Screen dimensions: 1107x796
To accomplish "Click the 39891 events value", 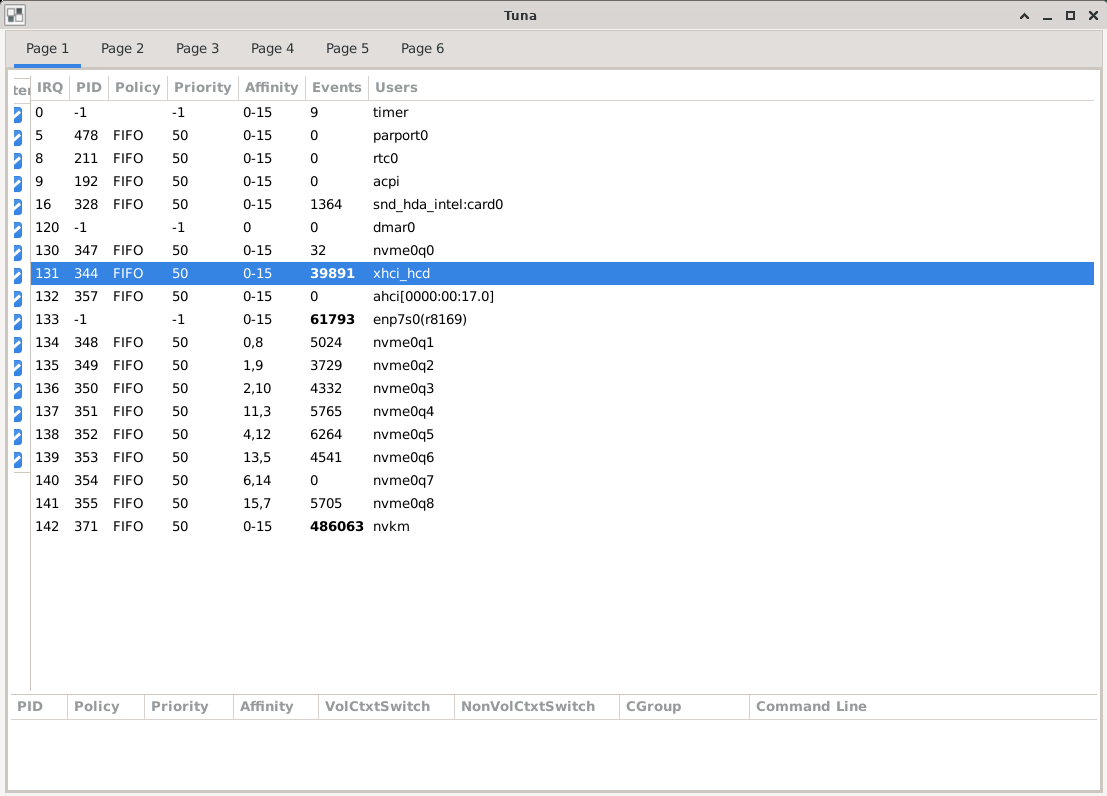I will [x=333, y=273].
